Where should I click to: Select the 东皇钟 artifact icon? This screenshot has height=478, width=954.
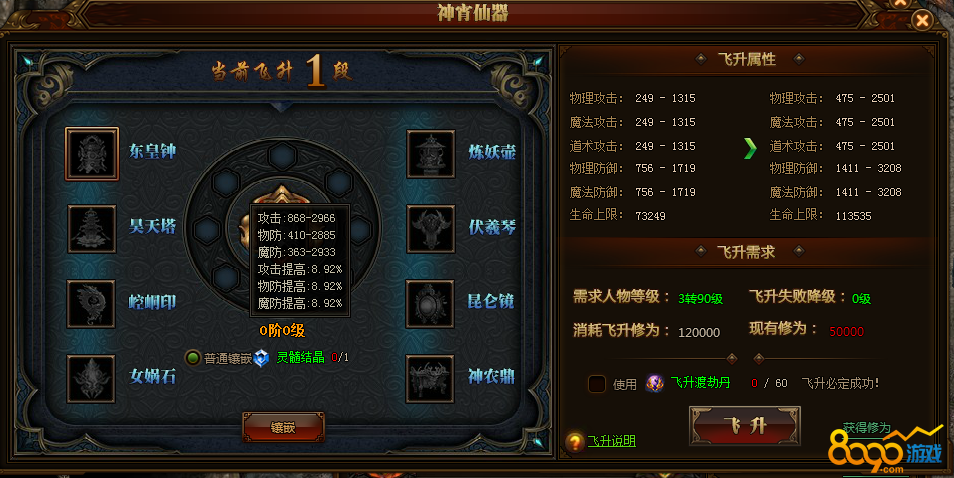[92, 154]
